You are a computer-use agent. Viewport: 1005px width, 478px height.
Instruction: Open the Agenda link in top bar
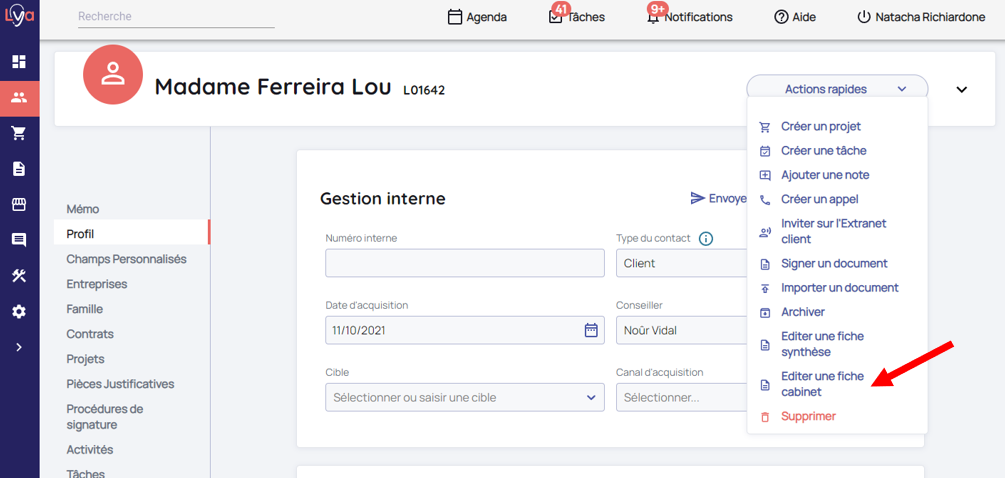(x=477, y=17)
